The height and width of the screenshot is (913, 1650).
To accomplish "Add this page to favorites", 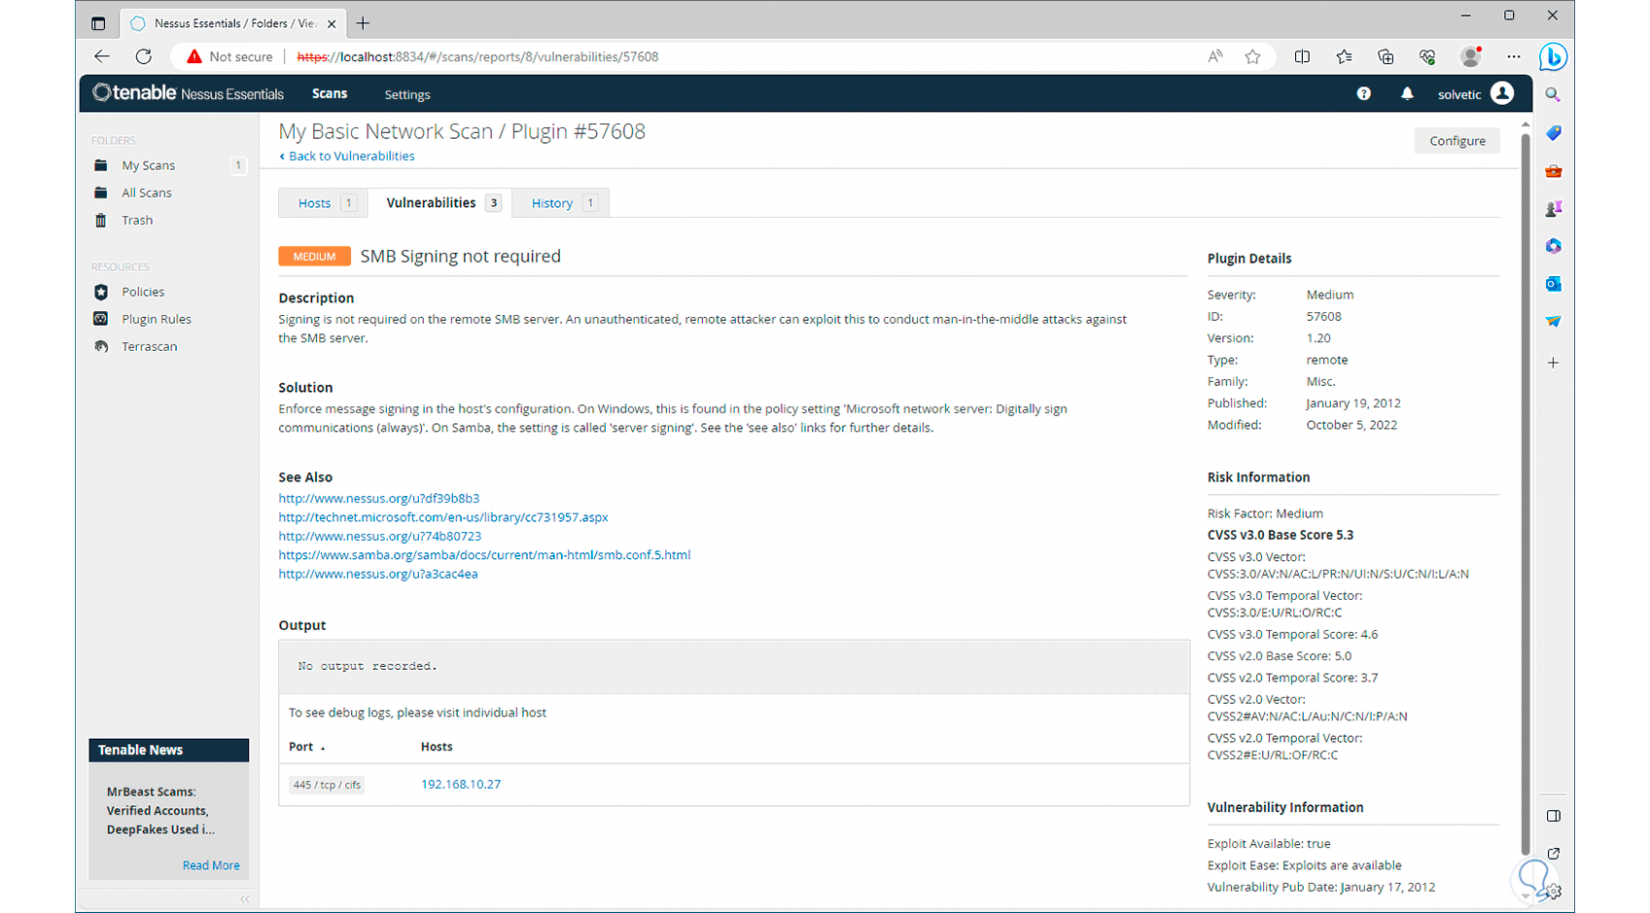I will coord(1252,57).
